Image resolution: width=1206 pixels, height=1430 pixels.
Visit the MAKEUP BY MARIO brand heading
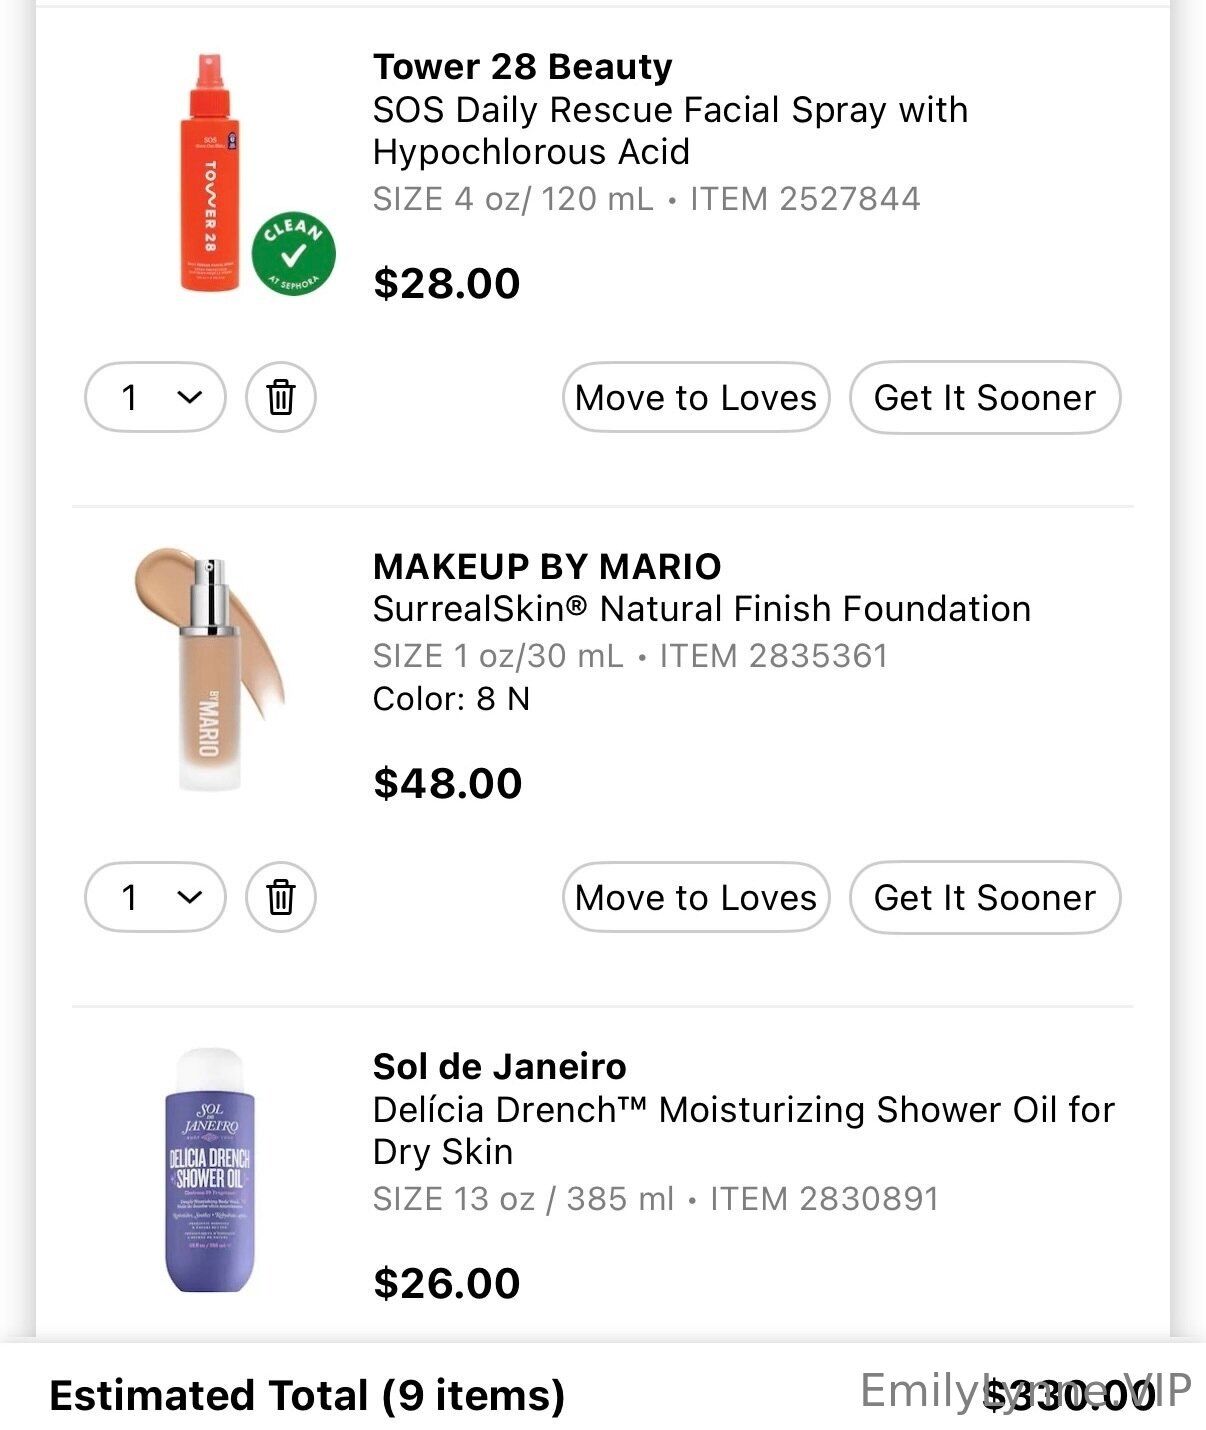click(x=546, y=567)
